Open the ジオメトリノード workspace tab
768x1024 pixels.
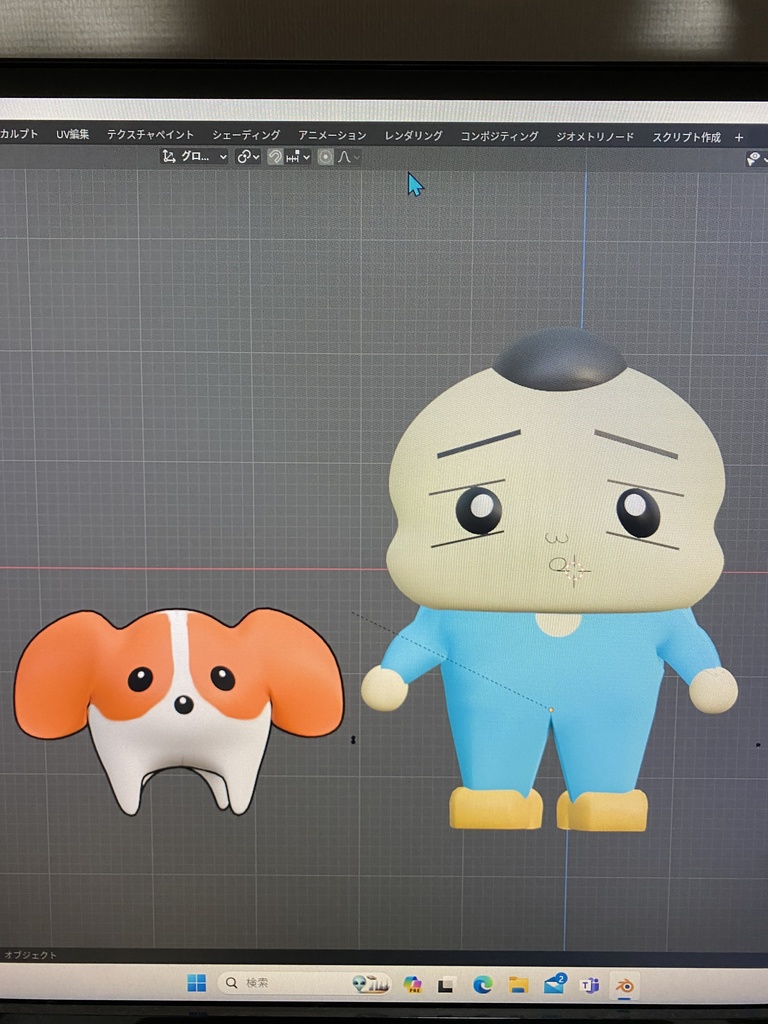point(595,136)
